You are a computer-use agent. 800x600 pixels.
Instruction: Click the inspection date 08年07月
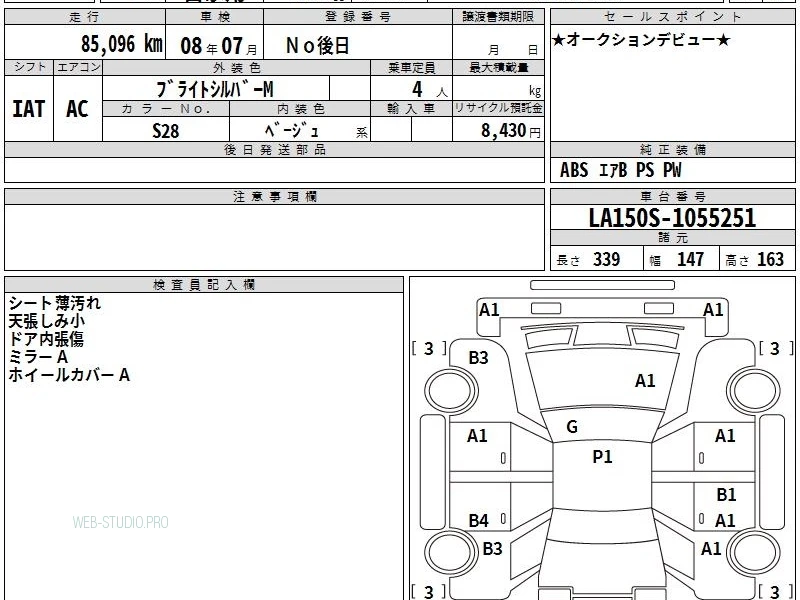point(219,46)
